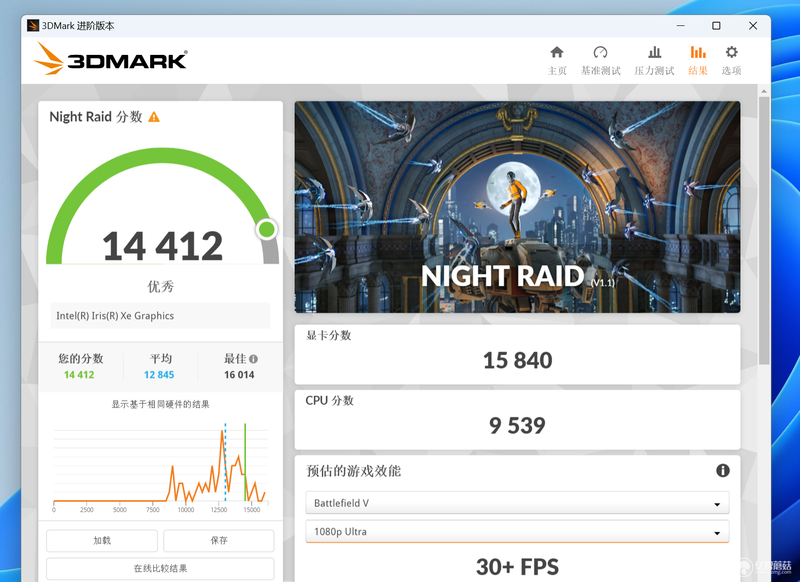The width and height of the screenshot is (800, 582).
Task: Click the info icon for estimated game performance
Action: (x=722, y=470)
